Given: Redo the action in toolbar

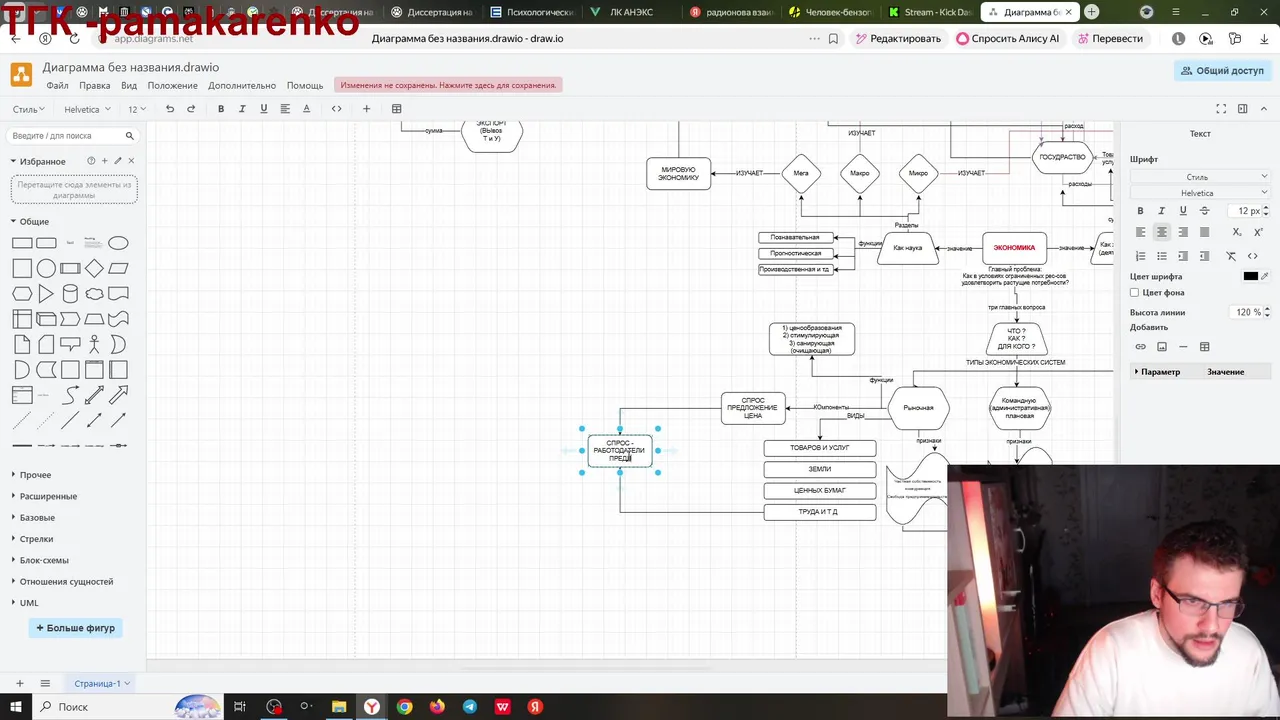Looking at the screenshot, I should [190, 109].
